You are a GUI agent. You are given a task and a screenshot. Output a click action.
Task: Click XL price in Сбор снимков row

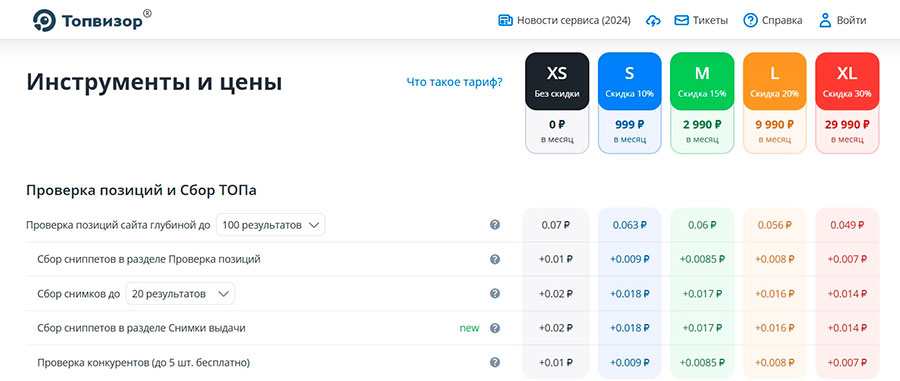[x=847, y=294]
